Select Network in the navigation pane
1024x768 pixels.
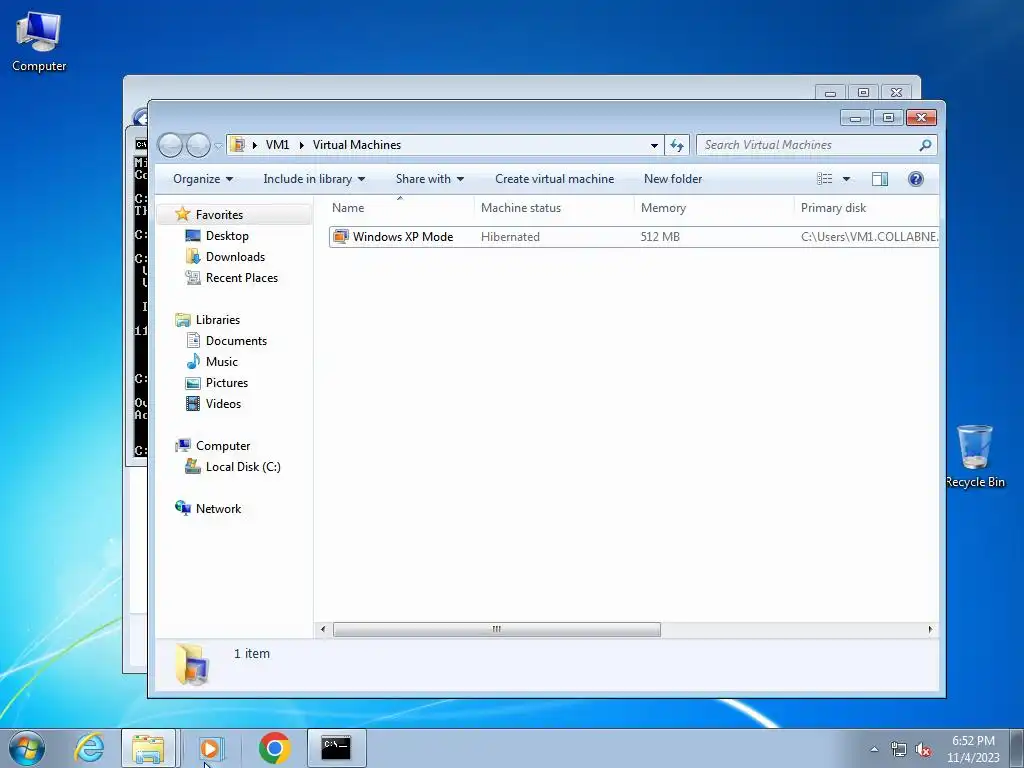point(218,509)
